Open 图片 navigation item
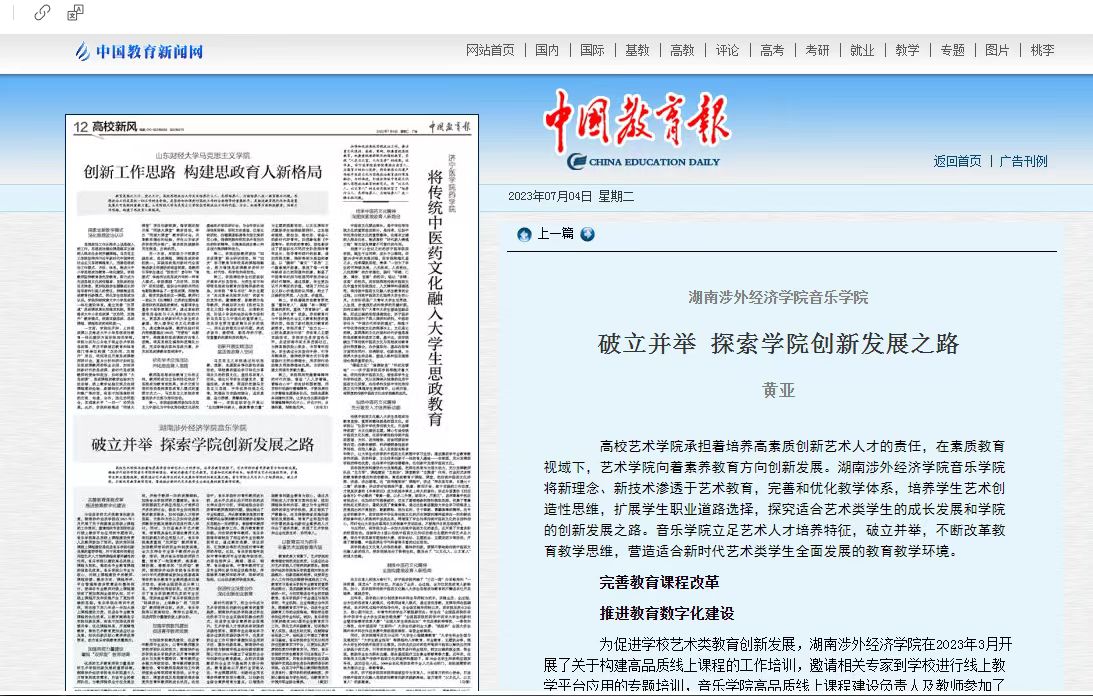Image resolution: width=1093 pixels, height=696 pixels. point(998,50)
